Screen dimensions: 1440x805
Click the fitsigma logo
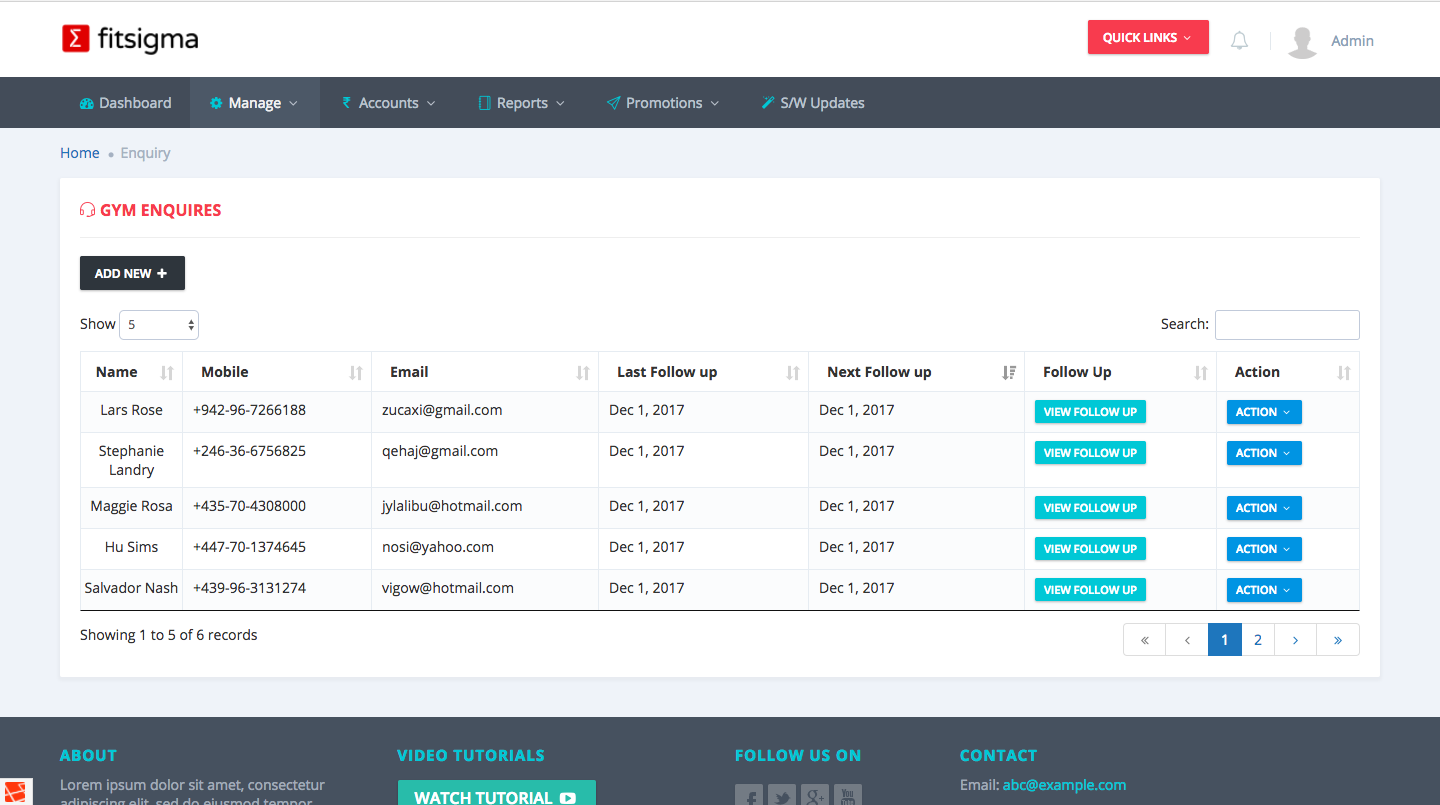click(x=130, y=39)
